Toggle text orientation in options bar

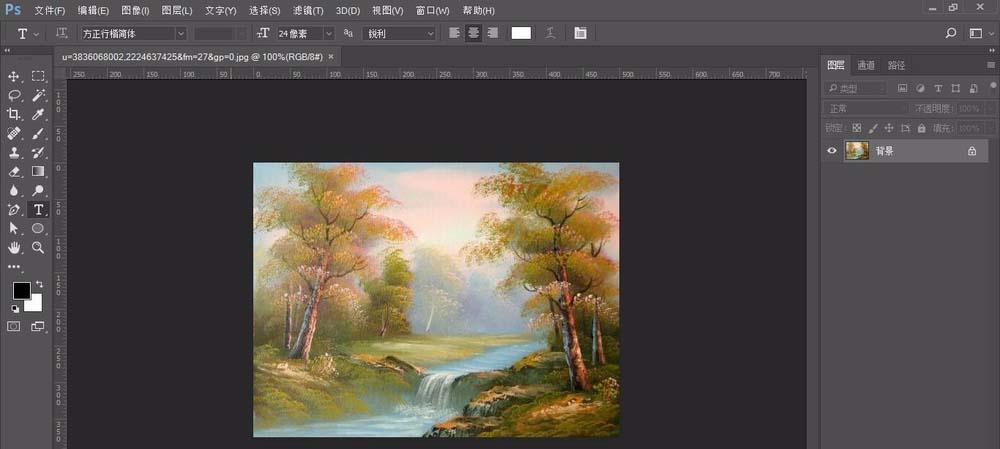[x=61, y=33]
